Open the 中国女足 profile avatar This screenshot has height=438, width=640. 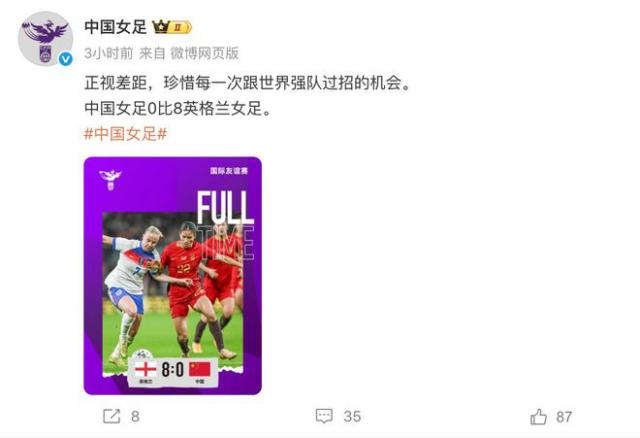pyautogui.click(x=45, y=38)
